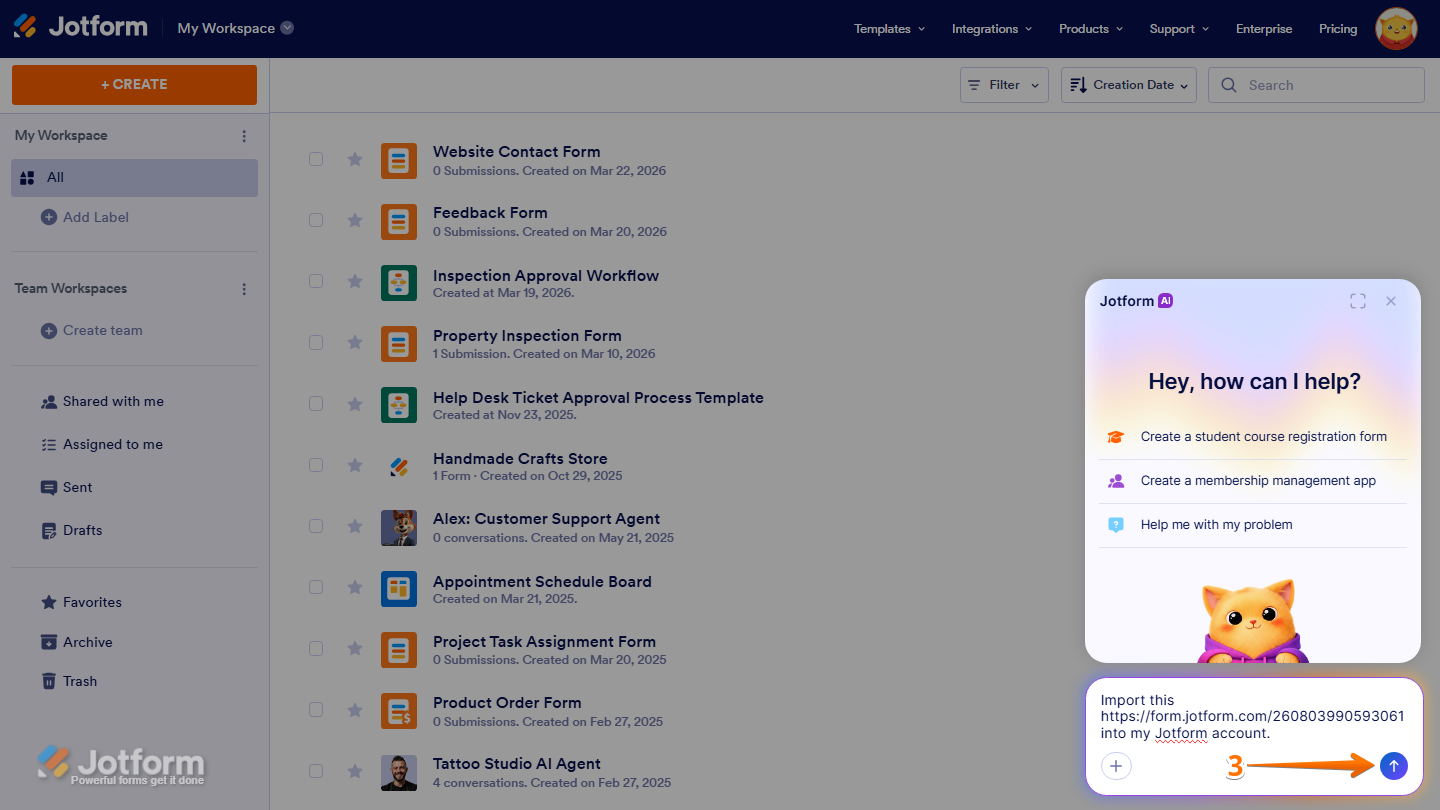Select the Website Contact Form checkbox

coord(316,159)
